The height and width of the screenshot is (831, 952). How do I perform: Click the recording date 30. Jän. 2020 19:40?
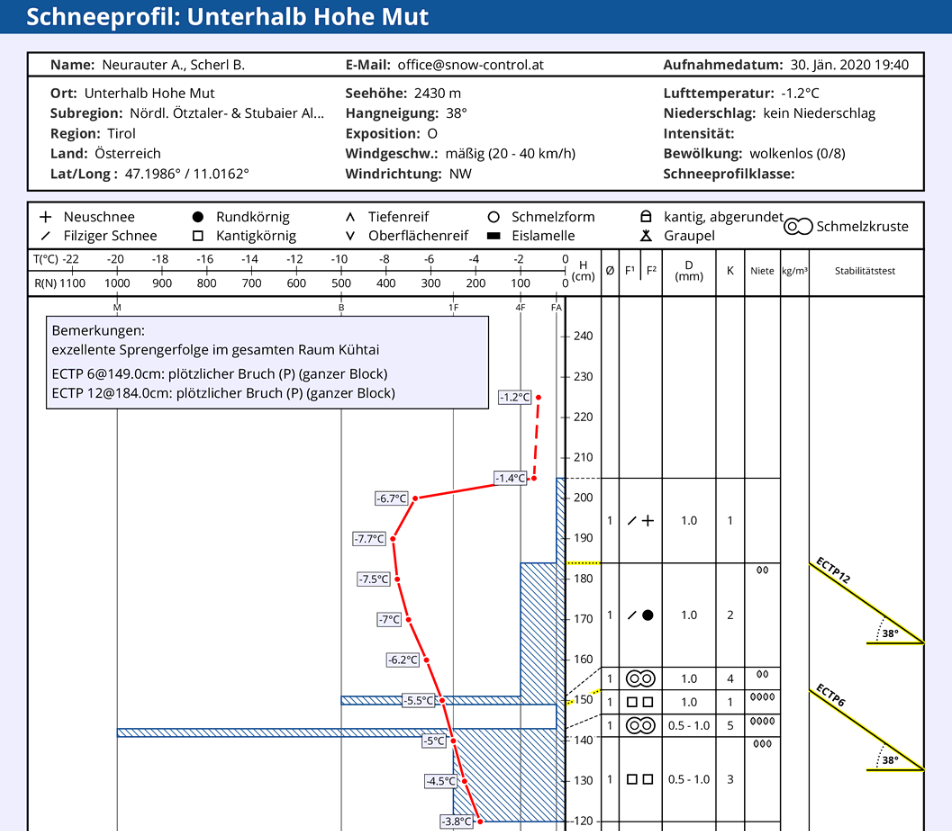[x=849, y=65]
